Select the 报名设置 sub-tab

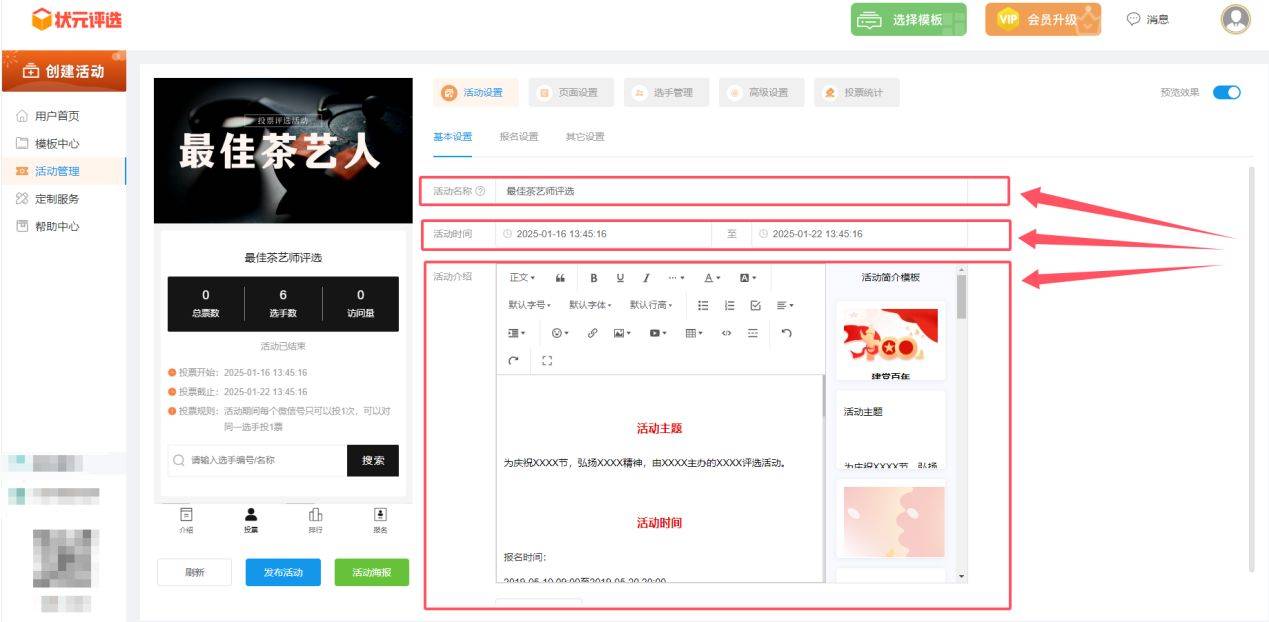click(x=519, y=137)
